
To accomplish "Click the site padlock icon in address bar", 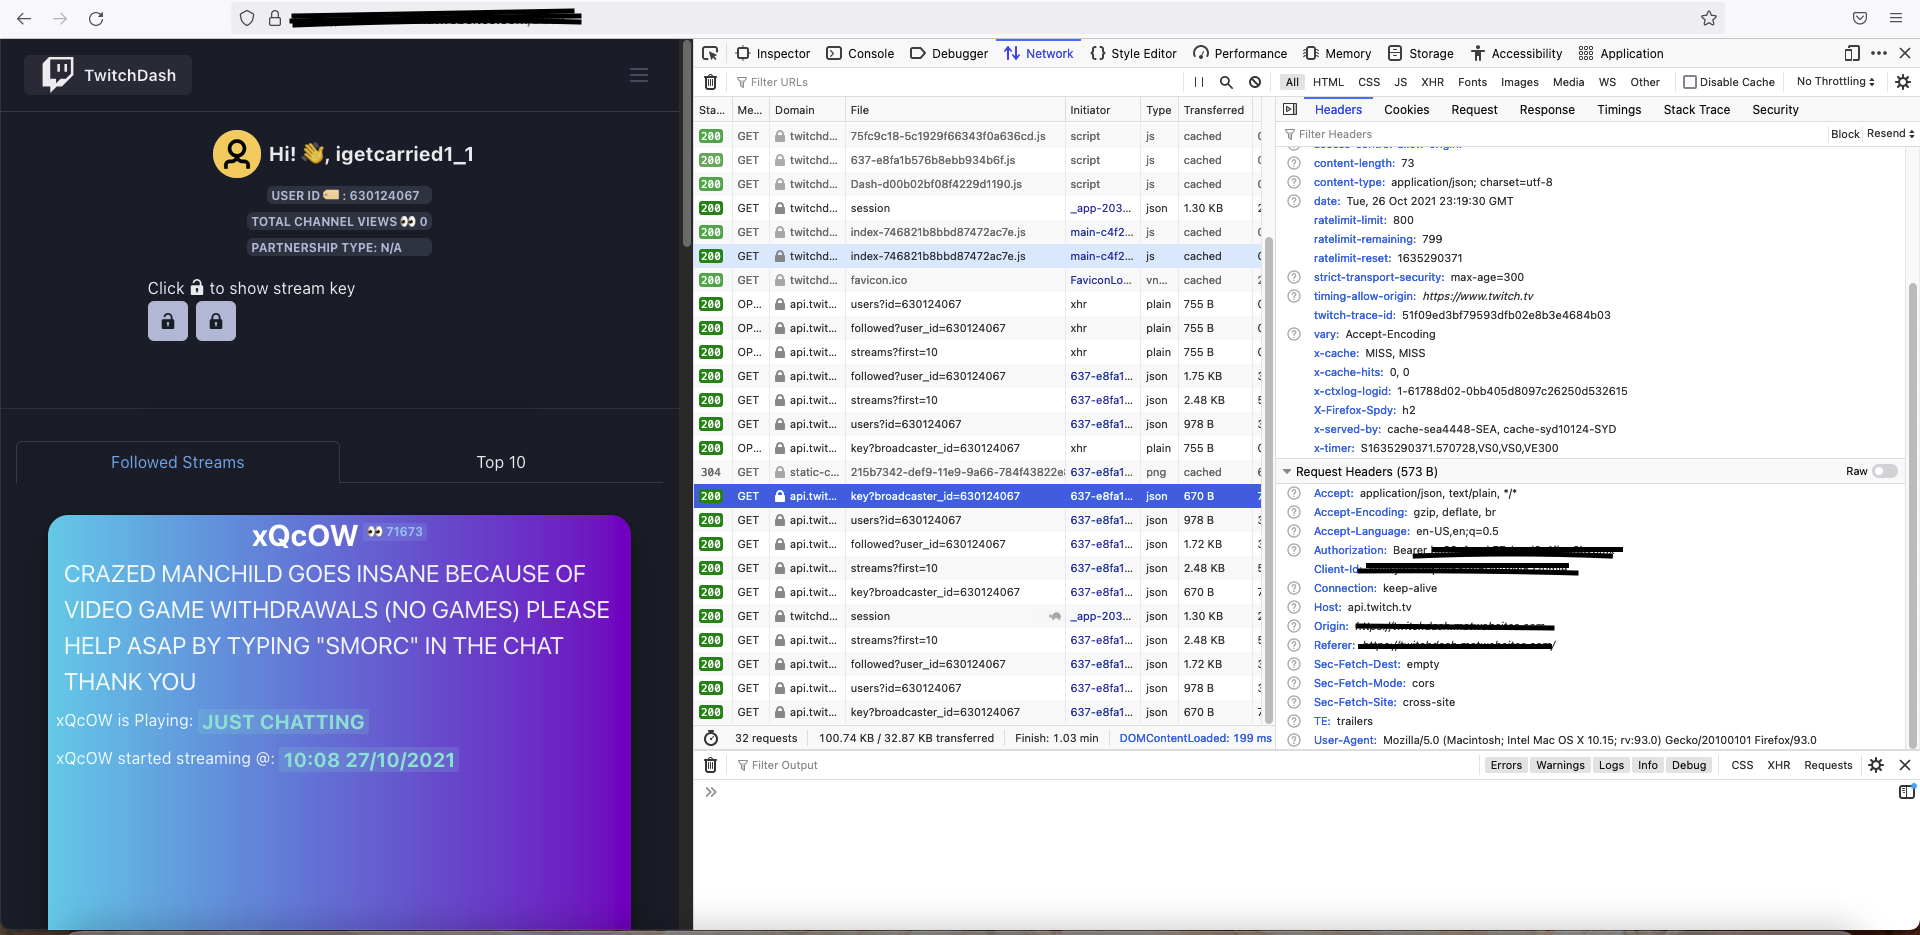I will 275,18.
